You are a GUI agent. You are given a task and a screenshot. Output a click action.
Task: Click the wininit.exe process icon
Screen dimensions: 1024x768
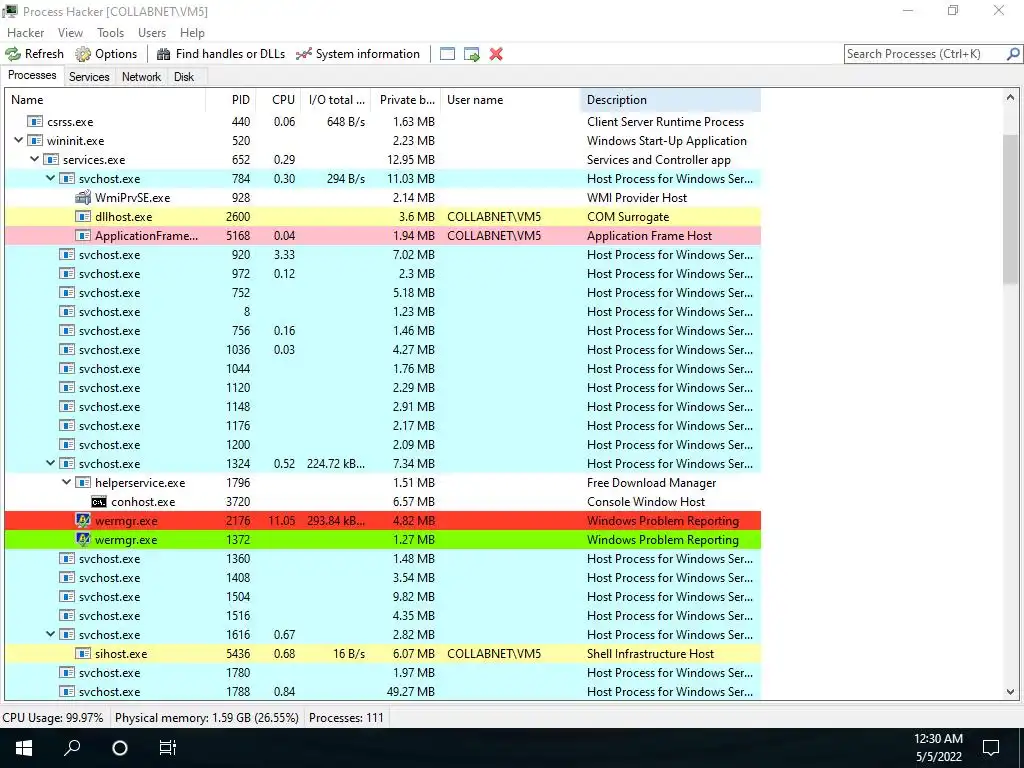(35, 140)
